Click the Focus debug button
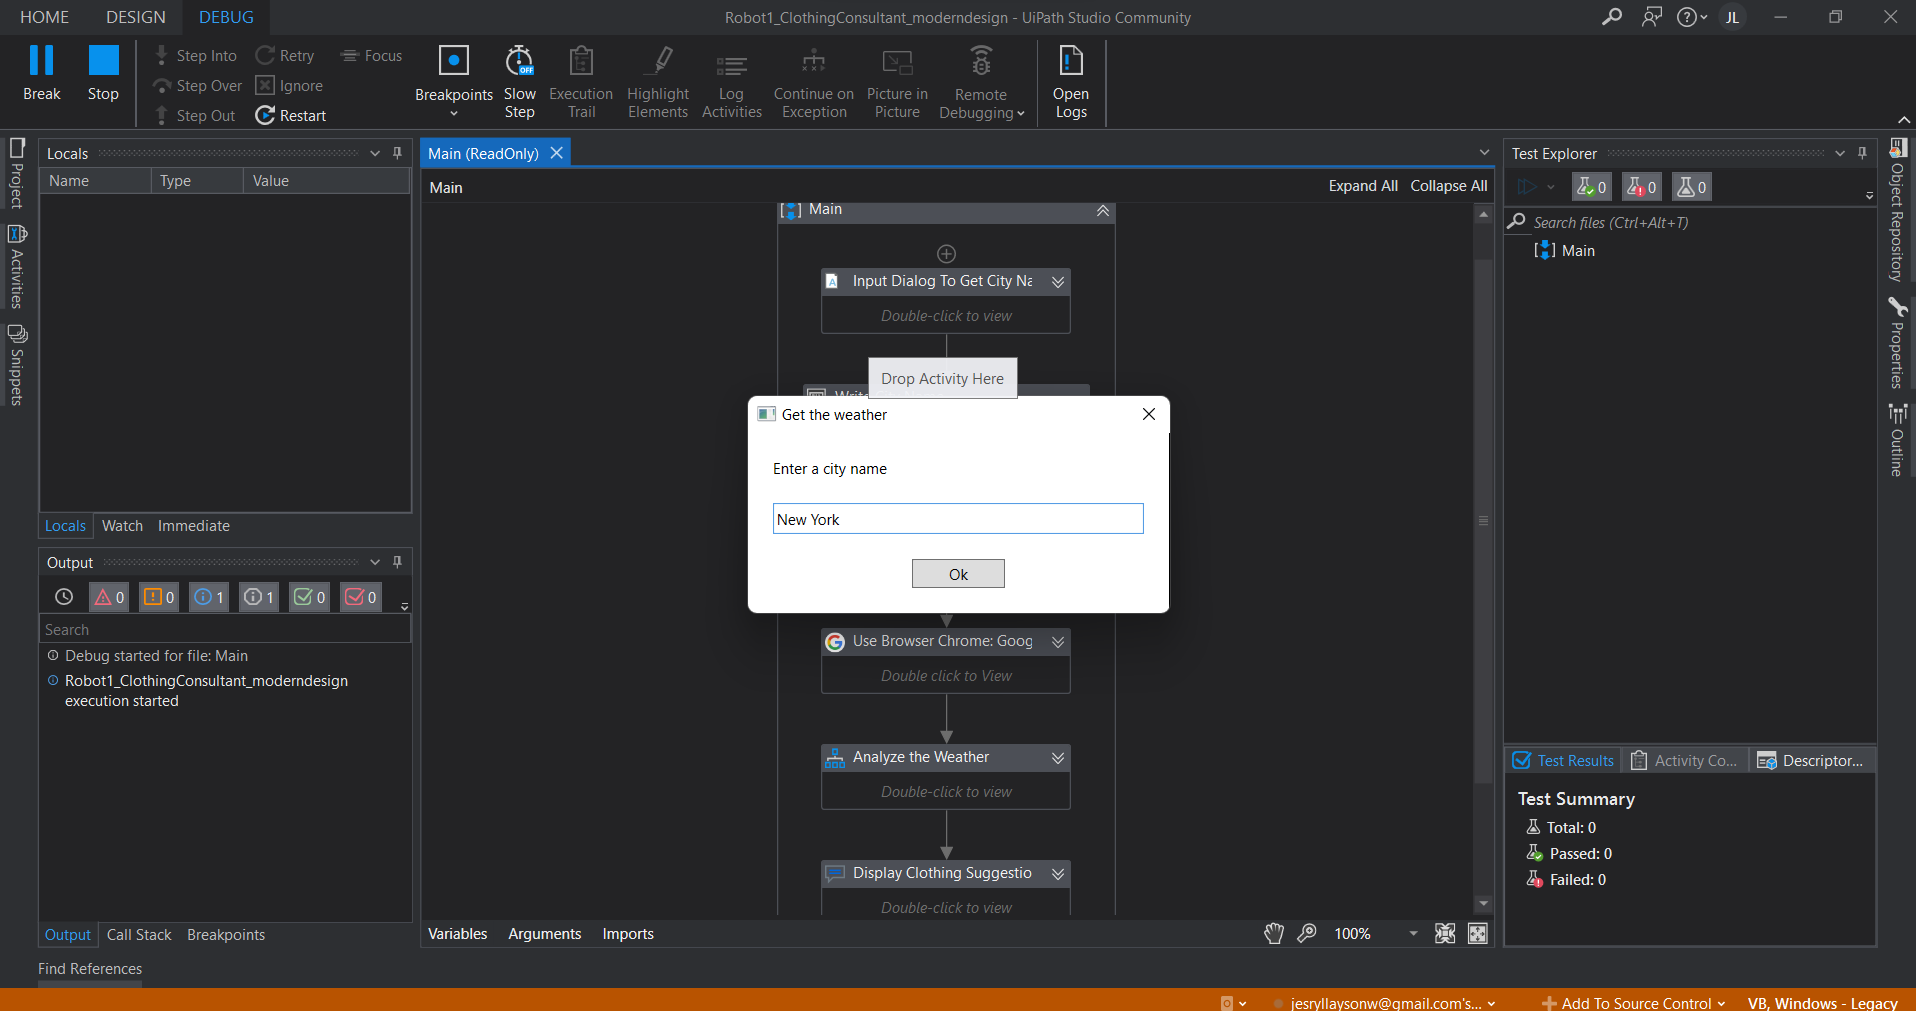 [371, 56]
